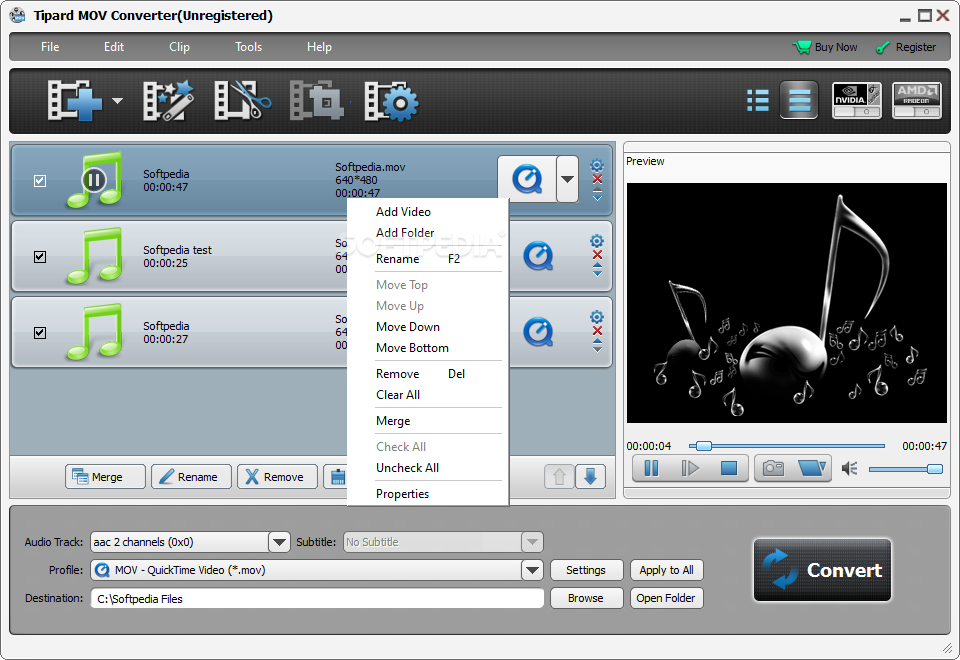Click the Register link

(x=906, y=47)
